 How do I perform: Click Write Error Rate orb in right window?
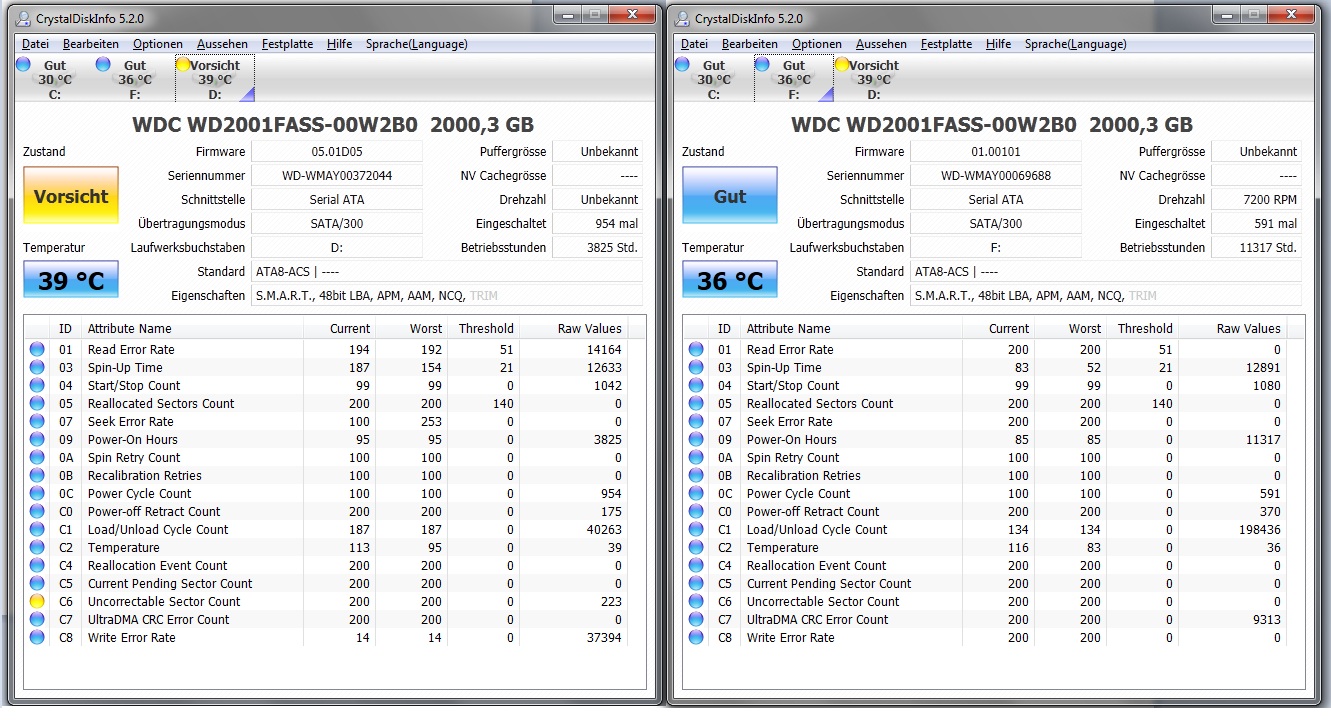tap(696, 637)
